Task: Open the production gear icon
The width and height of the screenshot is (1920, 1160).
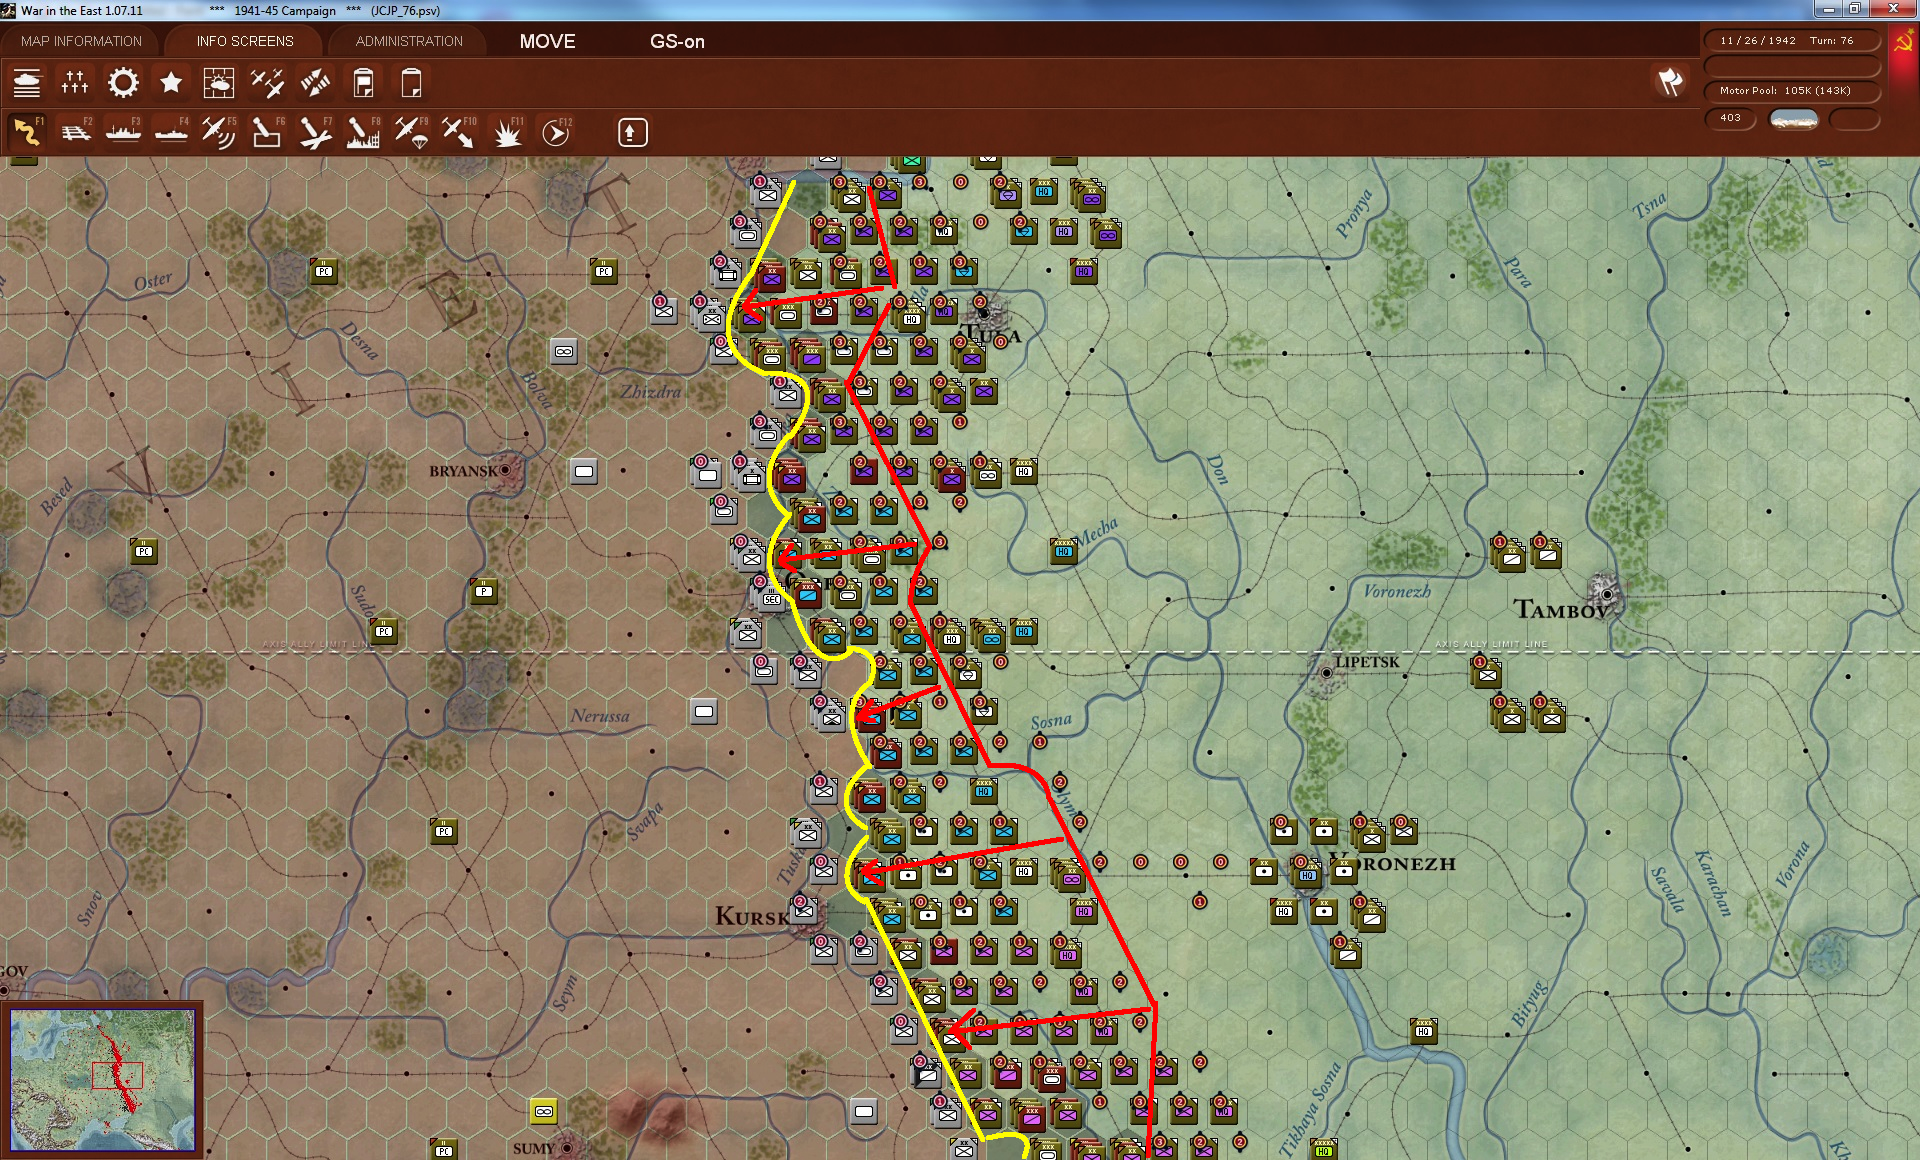Action: pyautogui.click(x=123, y=83)
